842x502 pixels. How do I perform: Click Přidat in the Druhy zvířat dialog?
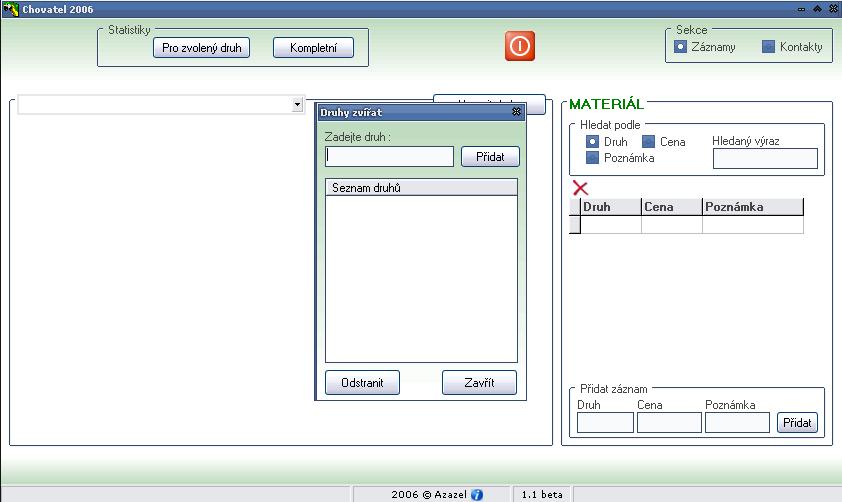(490, 157)
